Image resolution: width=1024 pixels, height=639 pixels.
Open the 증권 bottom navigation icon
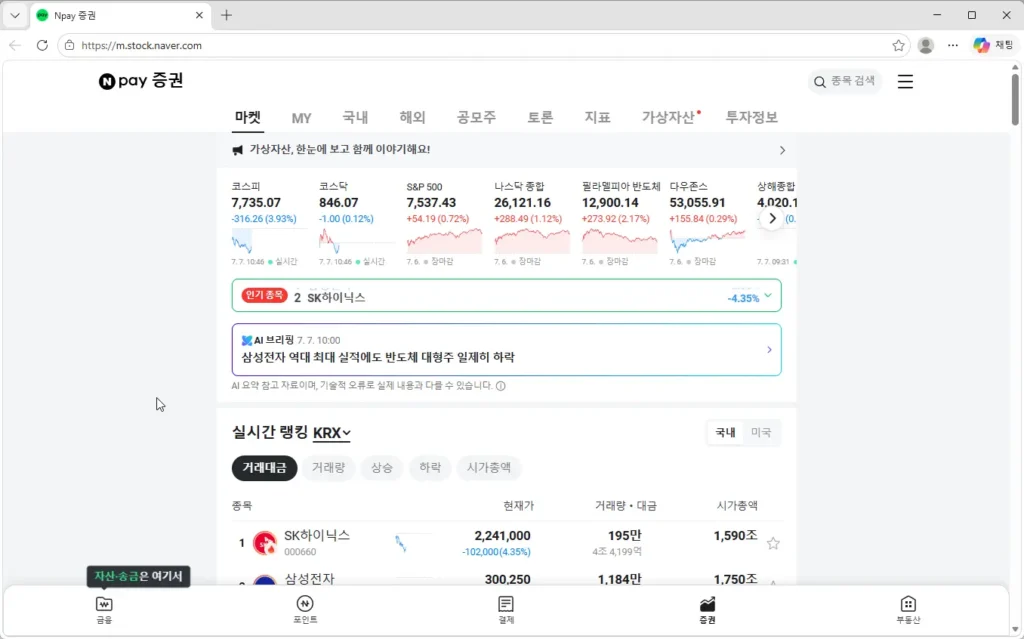click(x=707, y=610)
